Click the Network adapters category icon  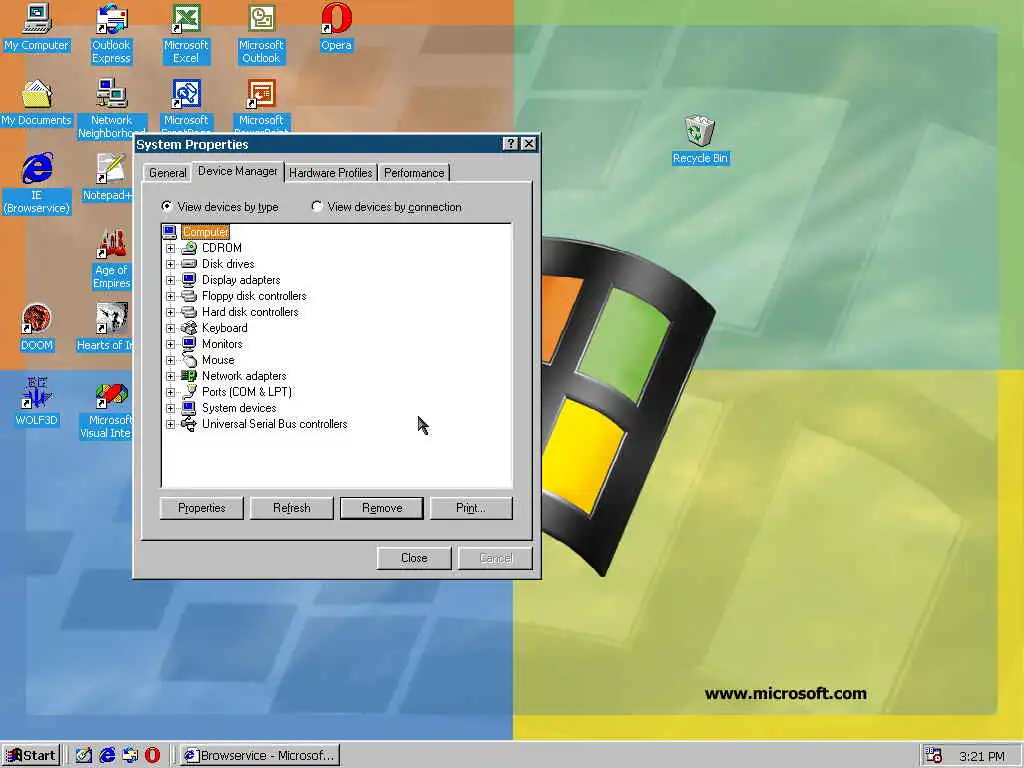coord(189,376)
